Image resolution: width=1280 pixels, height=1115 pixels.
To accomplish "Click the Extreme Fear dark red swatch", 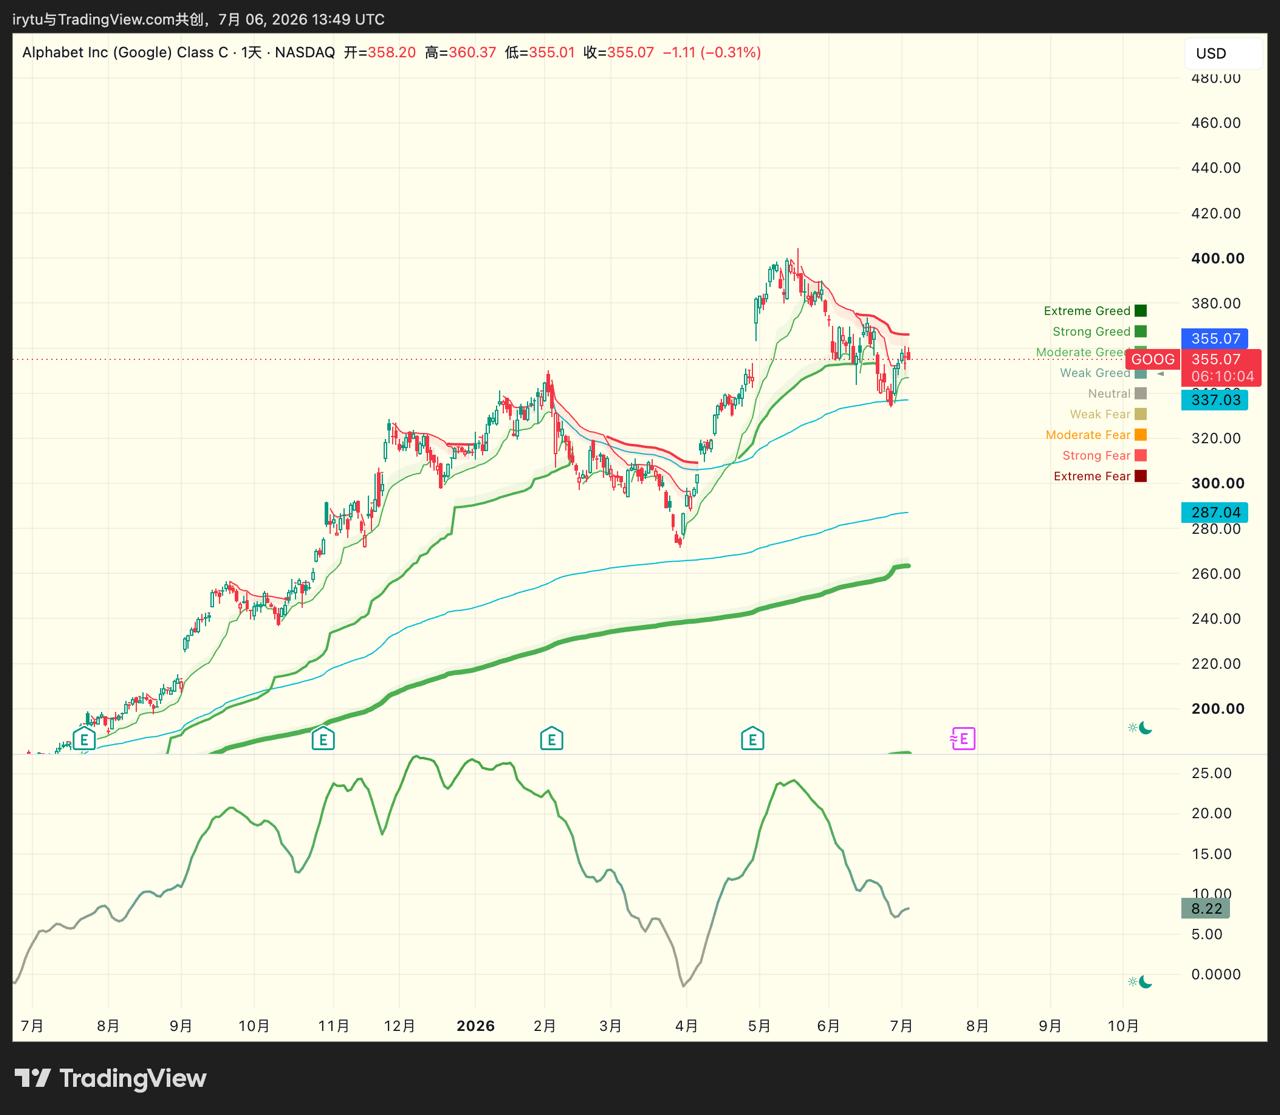I will click(x=1141, y=476).
